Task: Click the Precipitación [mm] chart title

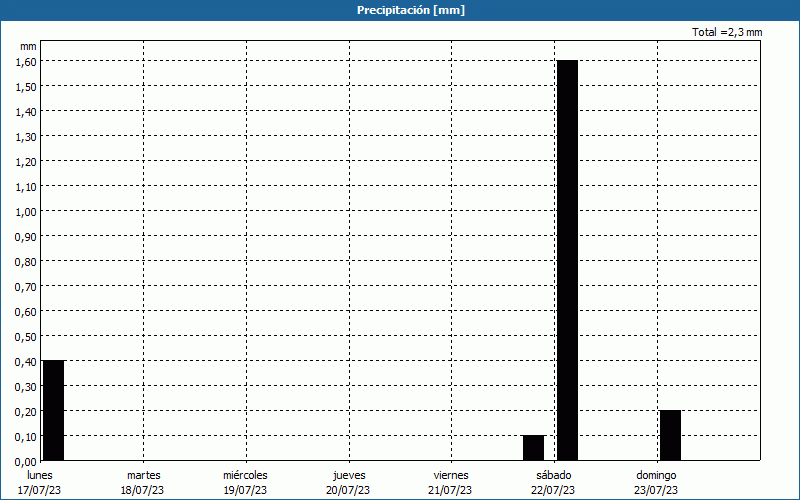Action: [411, 10]
